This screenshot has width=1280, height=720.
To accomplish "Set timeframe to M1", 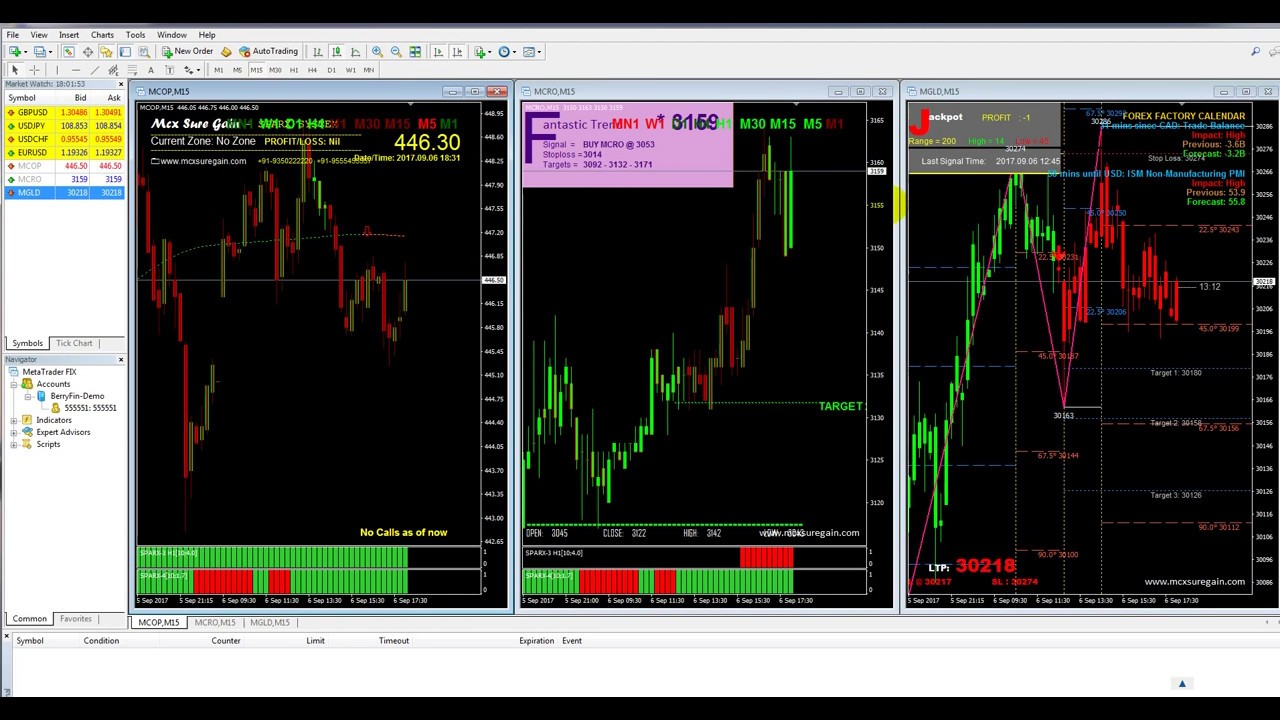I will 218,70.
